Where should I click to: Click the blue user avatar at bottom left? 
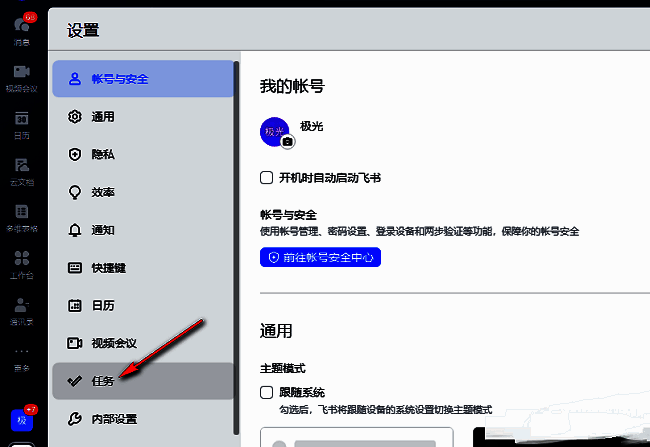22,420
